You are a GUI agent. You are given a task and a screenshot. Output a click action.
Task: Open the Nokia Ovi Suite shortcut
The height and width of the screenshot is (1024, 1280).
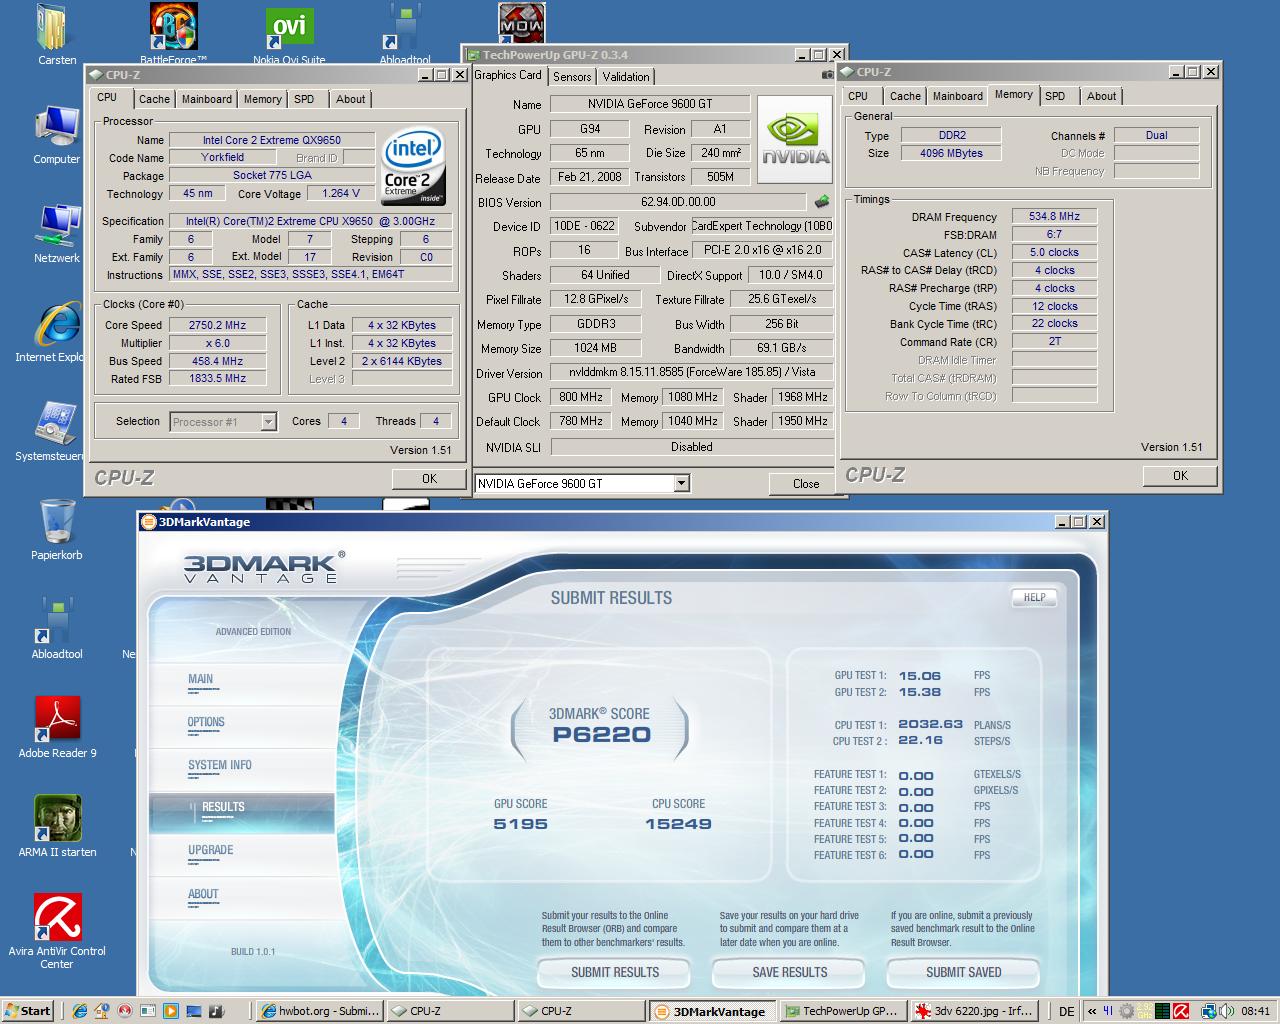[x=289, y=35]
